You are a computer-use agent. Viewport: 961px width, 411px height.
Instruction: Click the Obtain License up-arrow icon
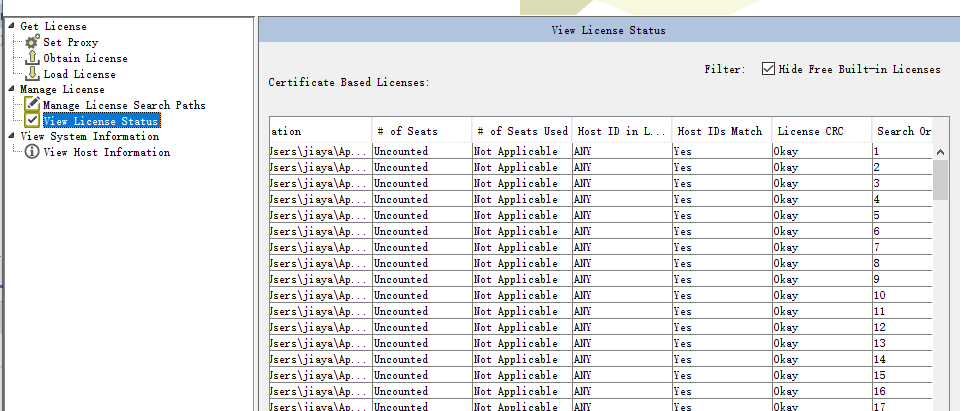32,58
